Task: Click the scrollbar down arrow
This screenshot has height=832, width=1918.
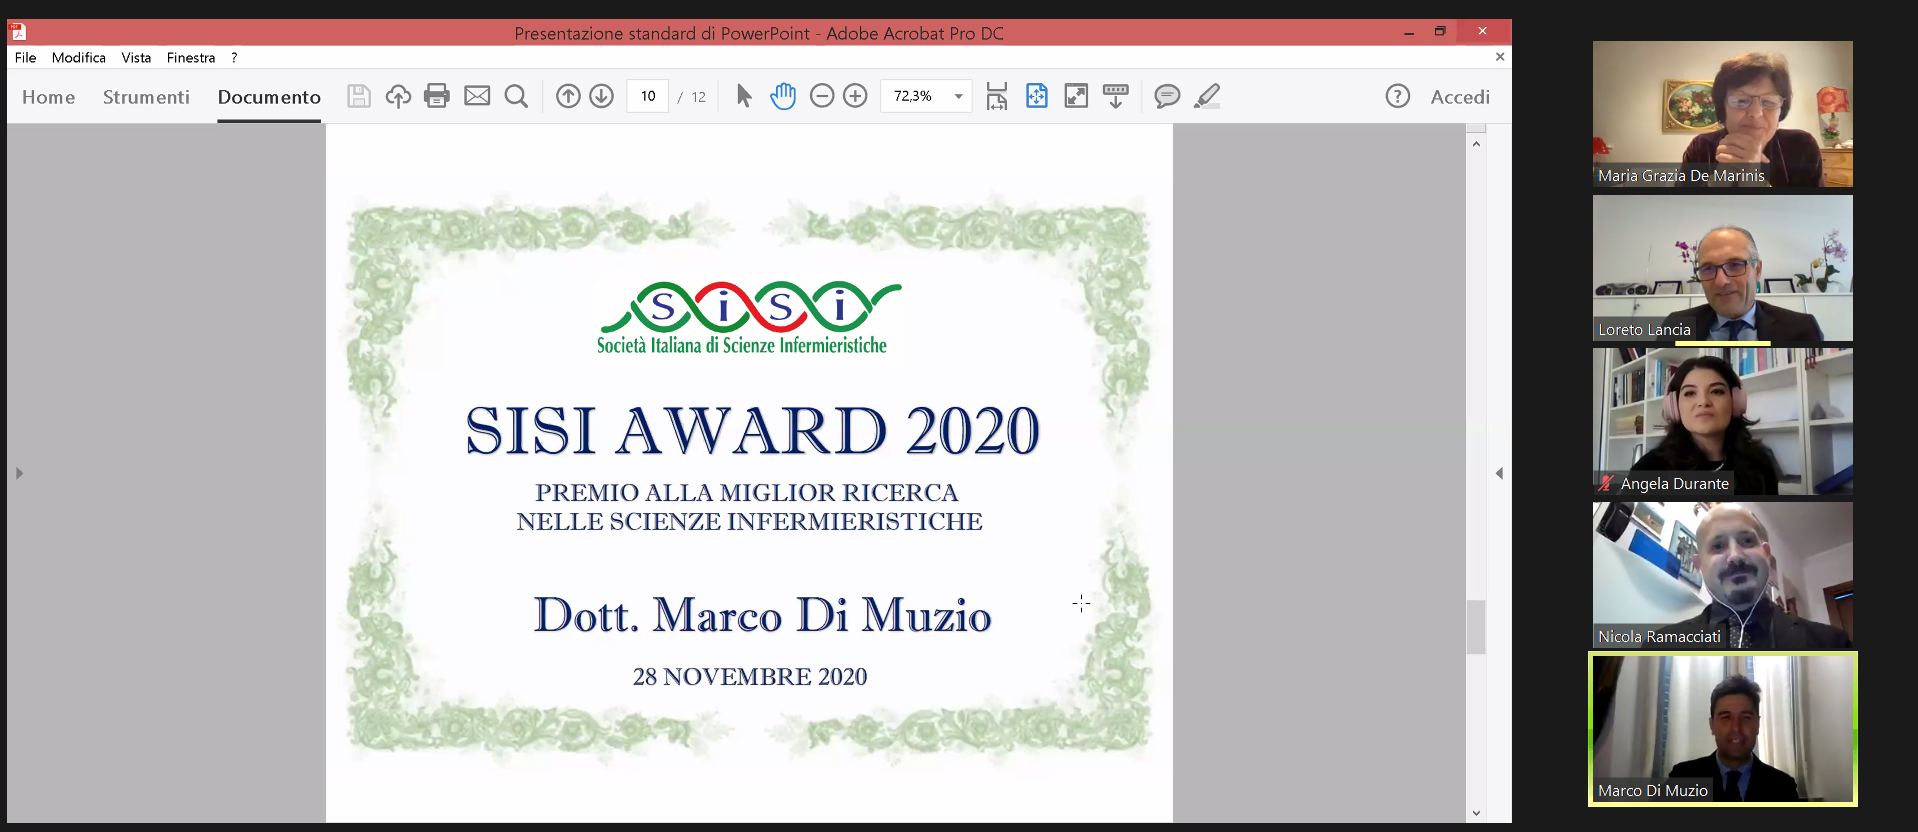Action: (1476, 813)
